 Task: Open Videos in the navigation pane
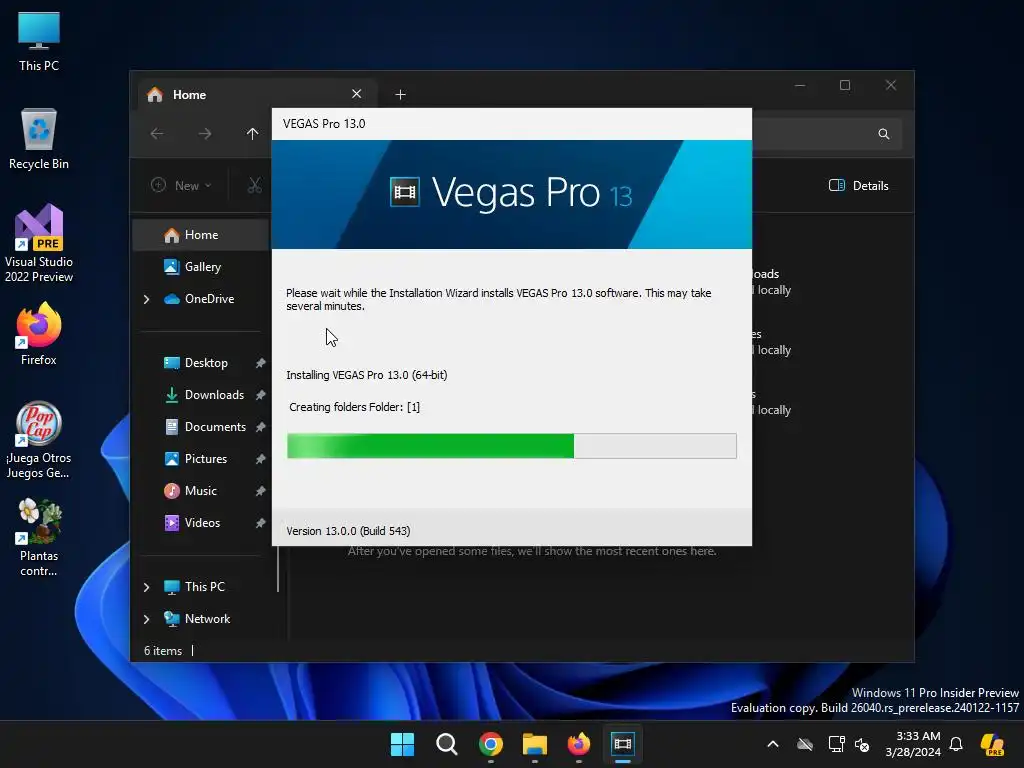pos(201,523)
